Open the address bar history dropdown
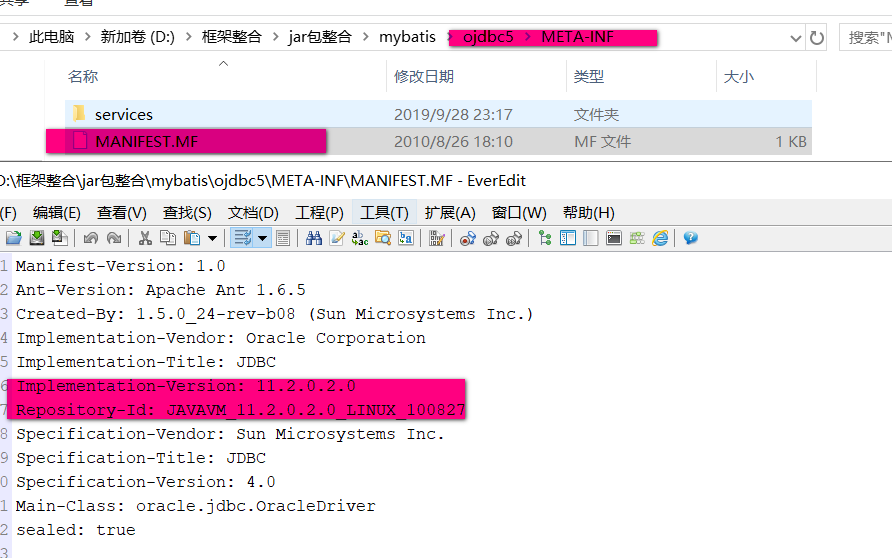The width and height of the screenshot is (892, 558). 795,38
